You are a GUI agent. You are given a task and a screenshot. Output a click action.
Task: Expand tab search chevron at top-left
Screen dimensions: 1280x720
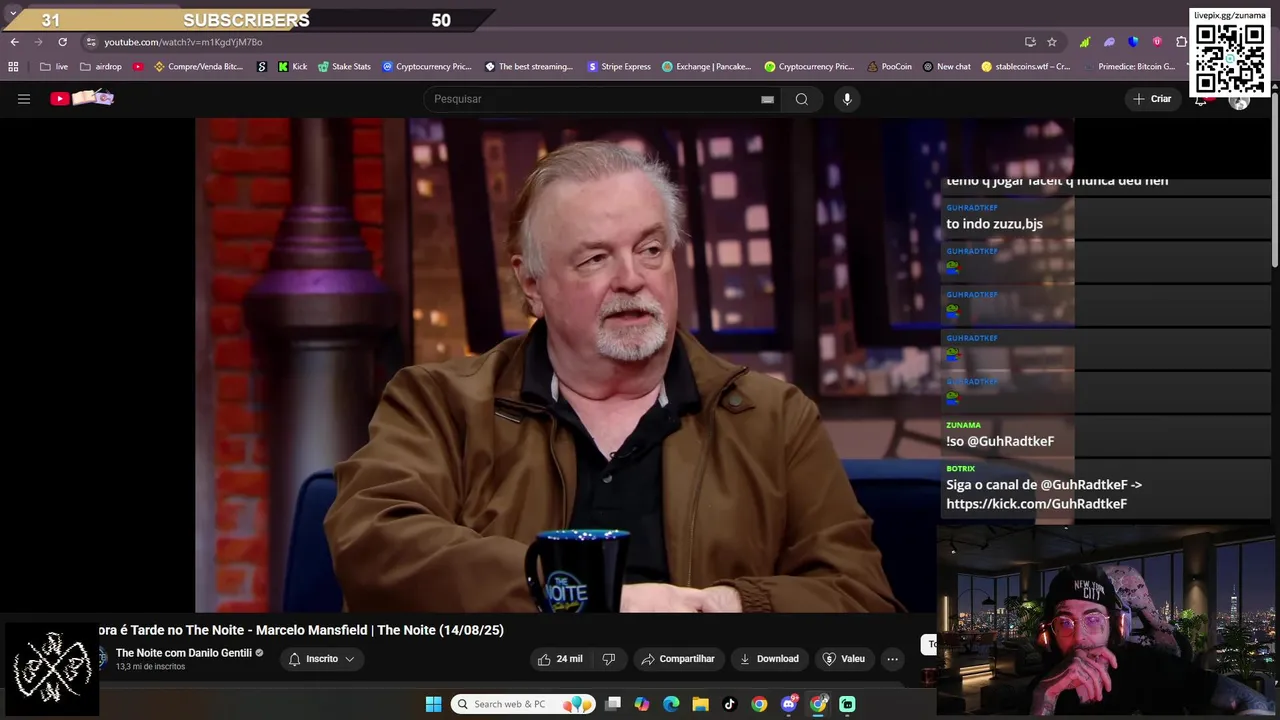coord(13,13)
